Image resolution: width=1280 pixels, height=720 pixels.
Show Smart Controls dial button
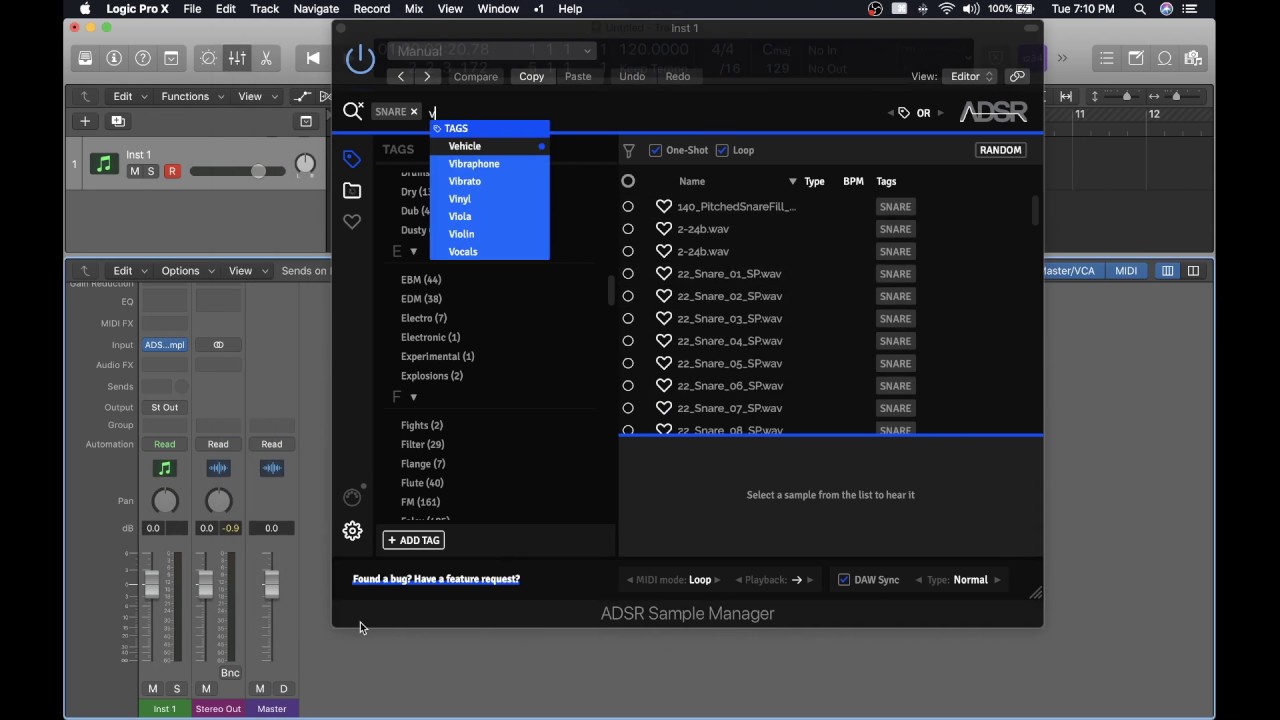pos(209,58)
